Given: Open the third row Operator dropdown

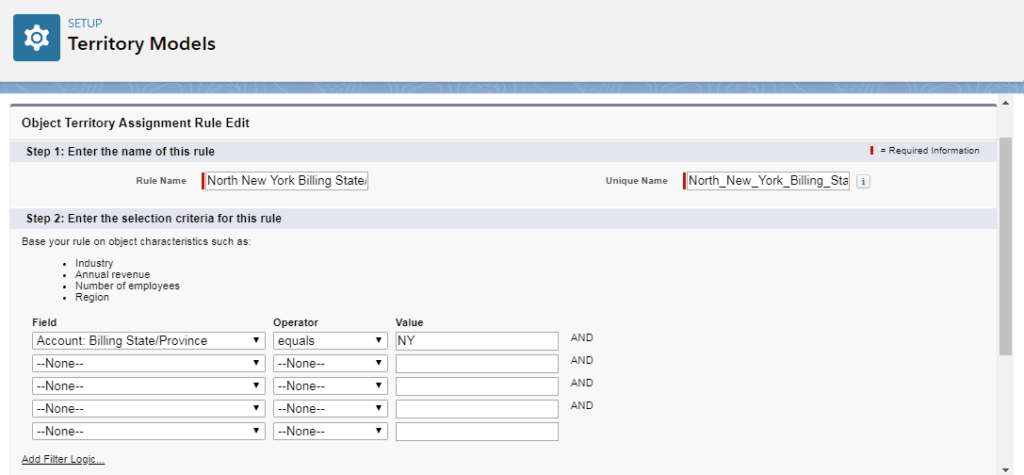Looking at the screenshot, I should pos(330,386).
